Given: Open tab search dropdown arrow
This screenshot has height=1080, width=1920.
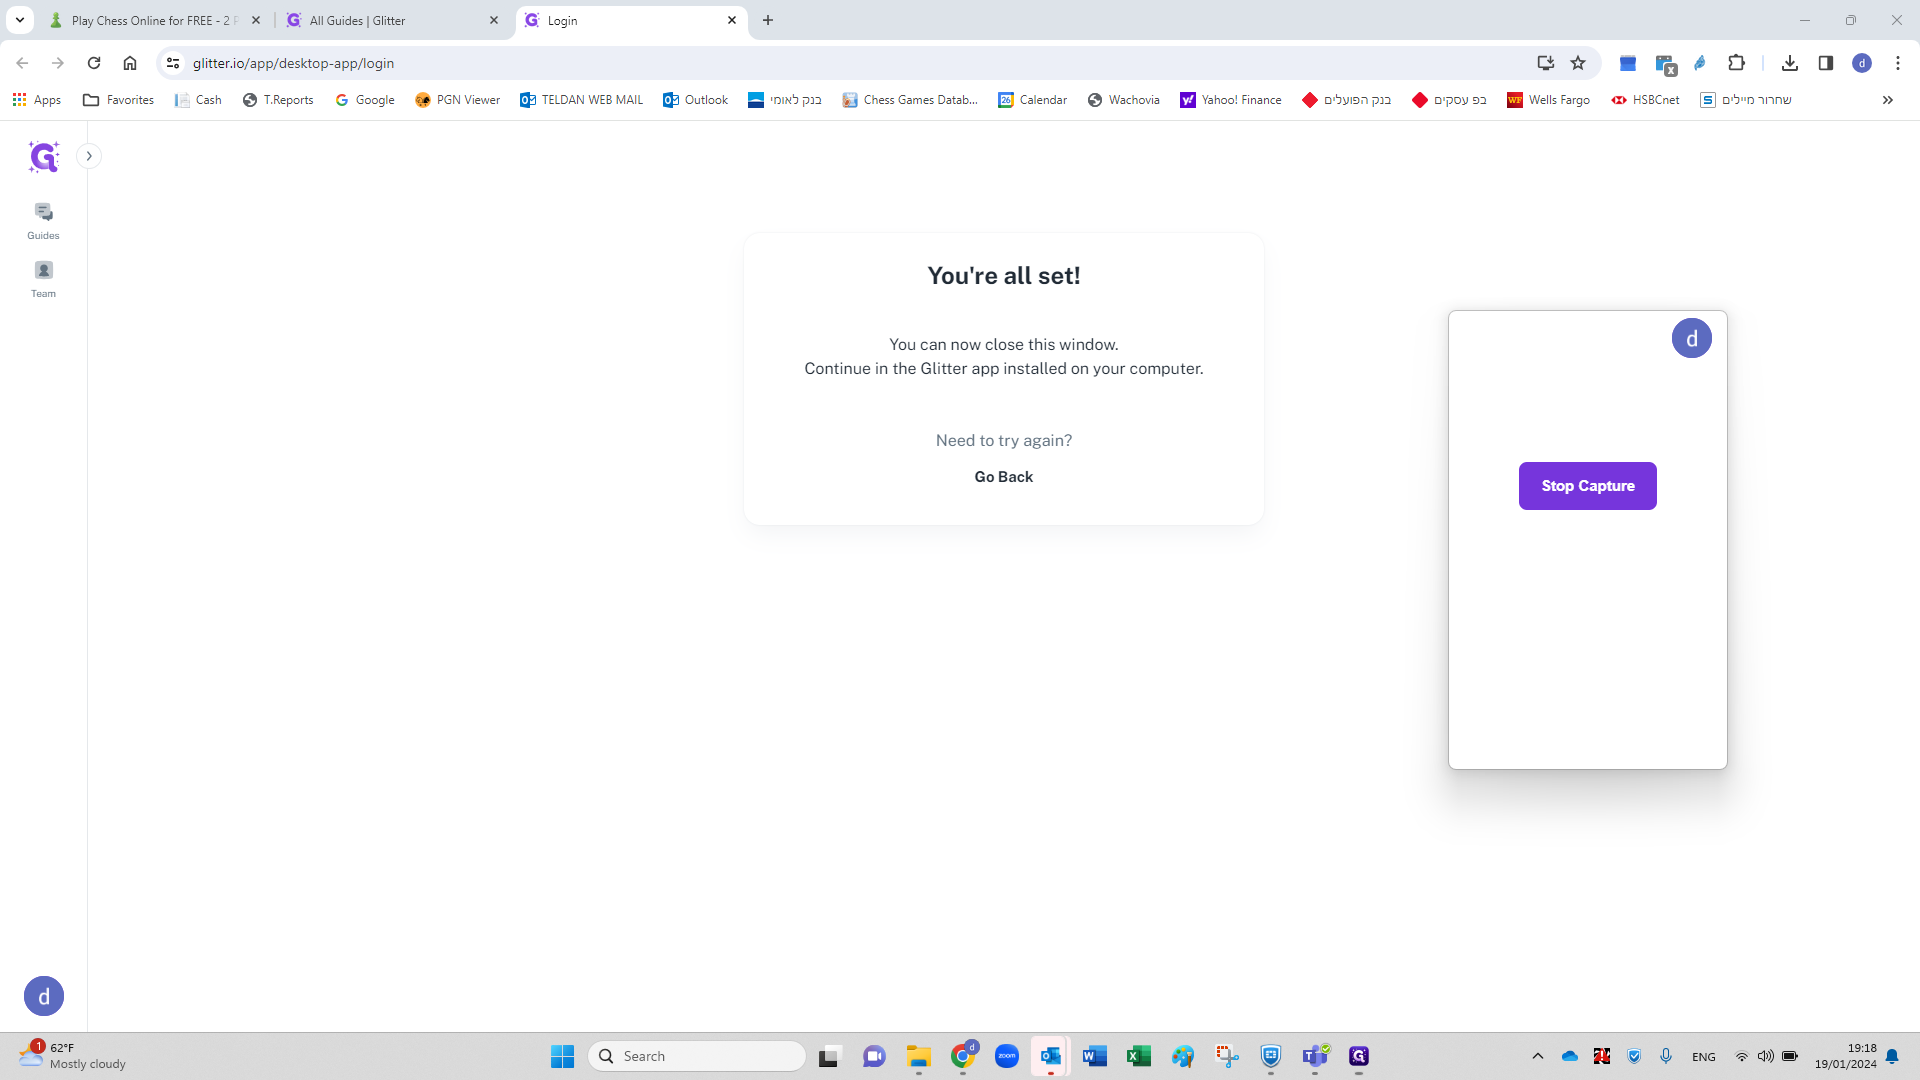Looking at the screenshot, I should (x=19, y=20).
